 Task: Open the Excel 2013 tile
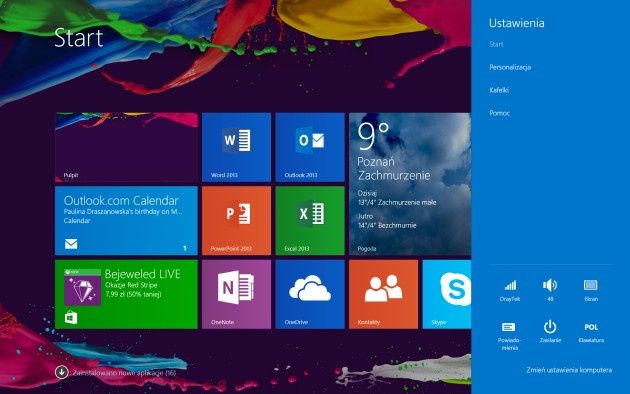click(x=310, y=220)
